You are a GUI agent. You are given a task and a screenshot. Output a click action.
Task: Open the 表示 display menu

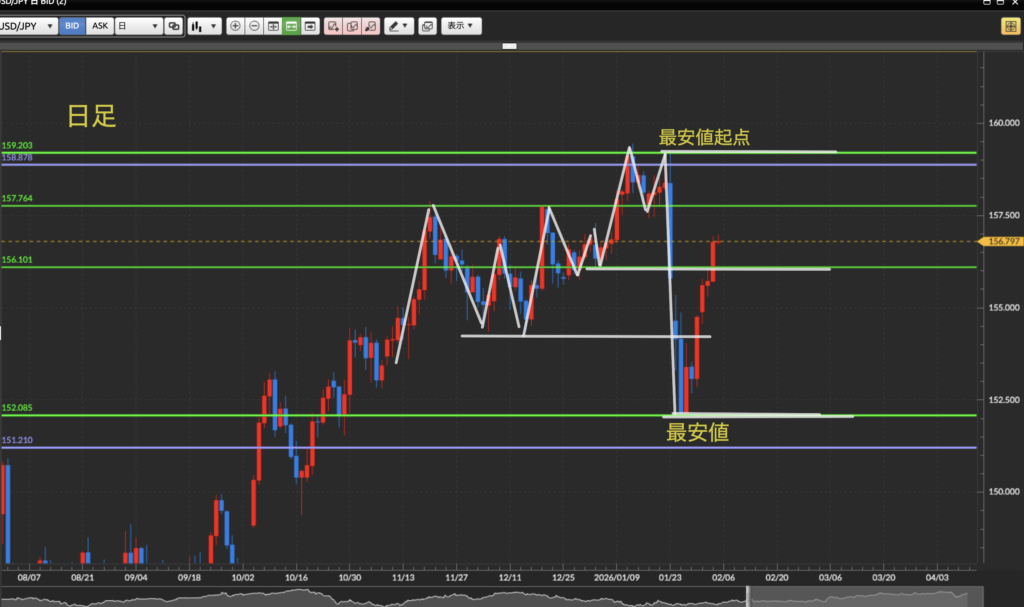[461, 26]
